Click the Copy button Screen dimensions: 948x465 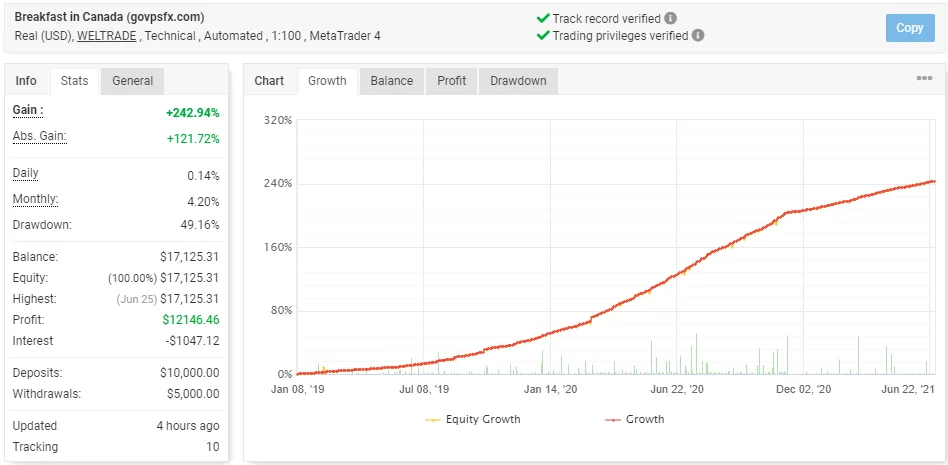pos(909,28)
